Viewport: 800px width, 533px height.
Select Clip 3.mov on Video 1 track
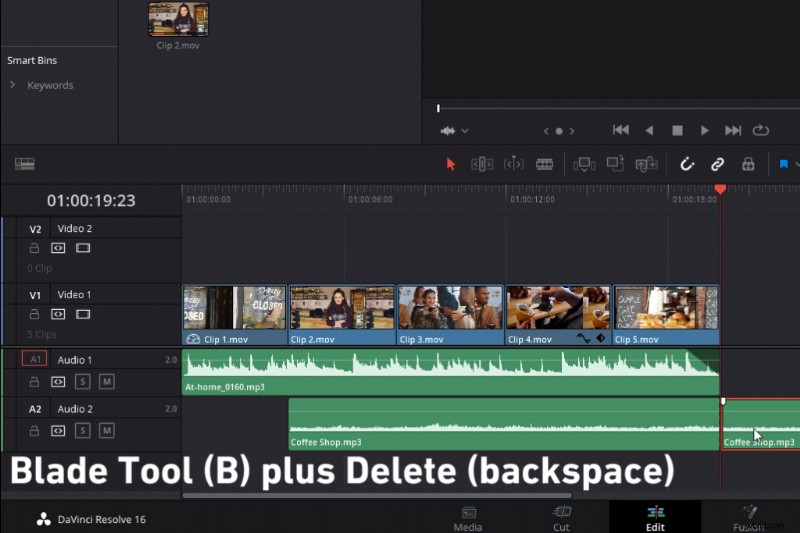click(x=450, y=315)
